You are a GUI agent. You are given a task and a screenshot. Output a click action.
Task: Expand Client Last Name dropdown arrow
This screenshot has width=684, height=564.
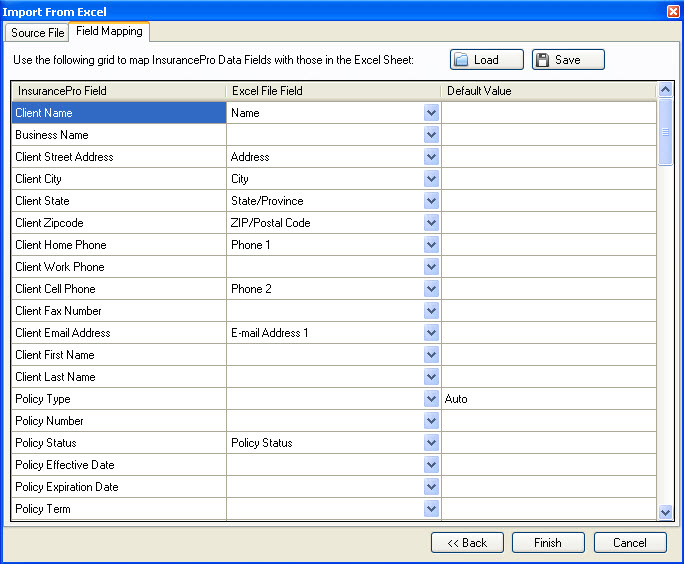click(x=431, y=376)
